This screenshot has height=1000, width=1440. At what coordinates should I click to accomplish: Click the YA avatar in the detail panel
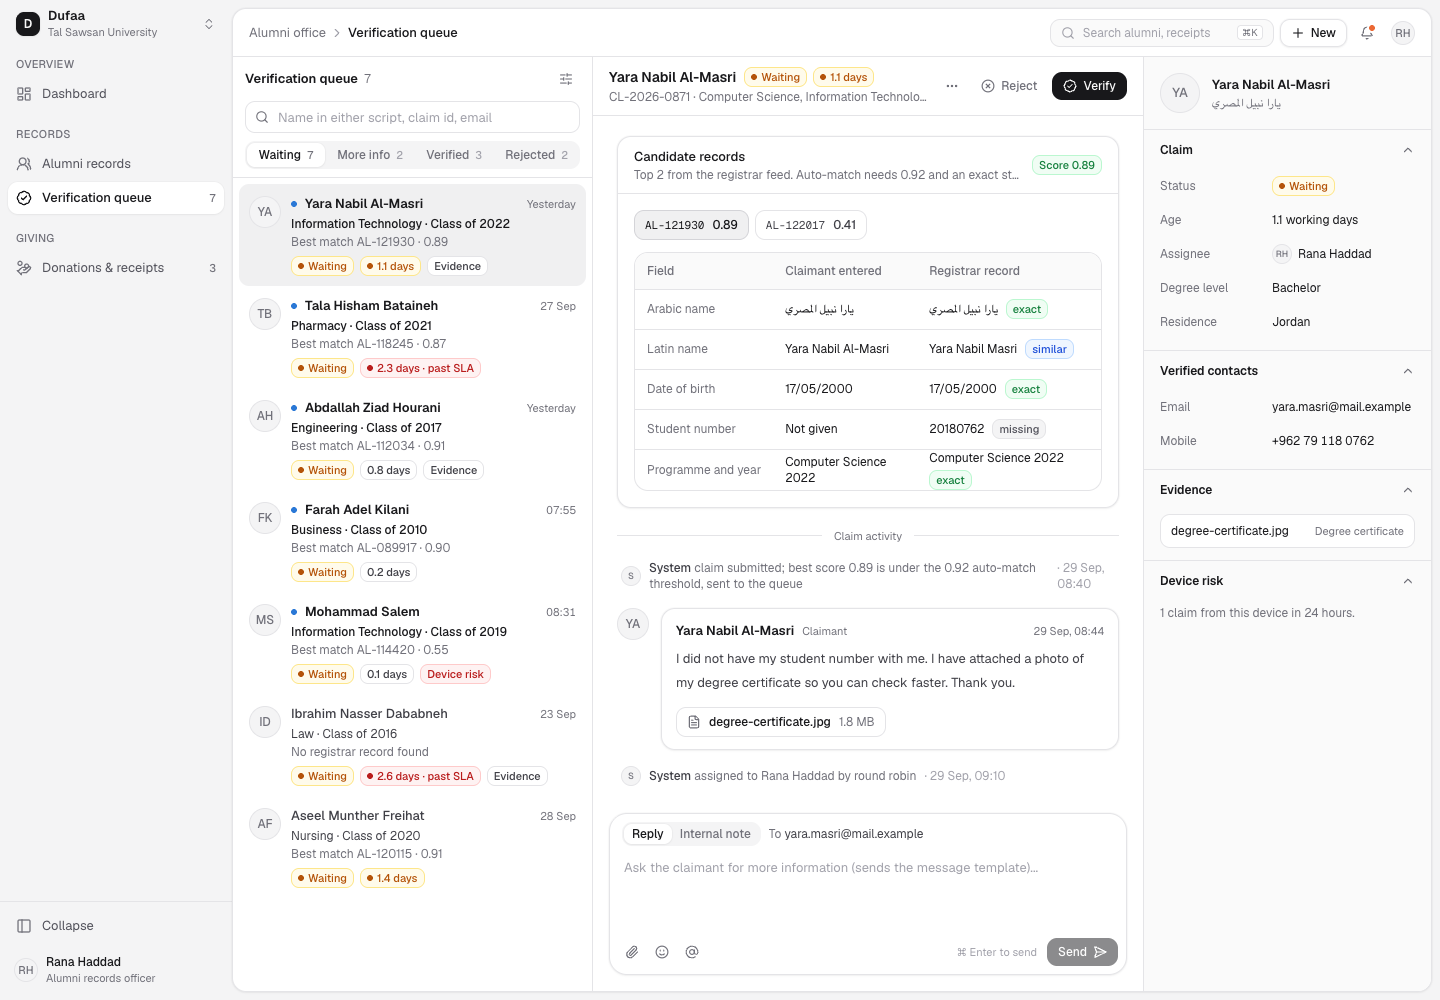1180,93
